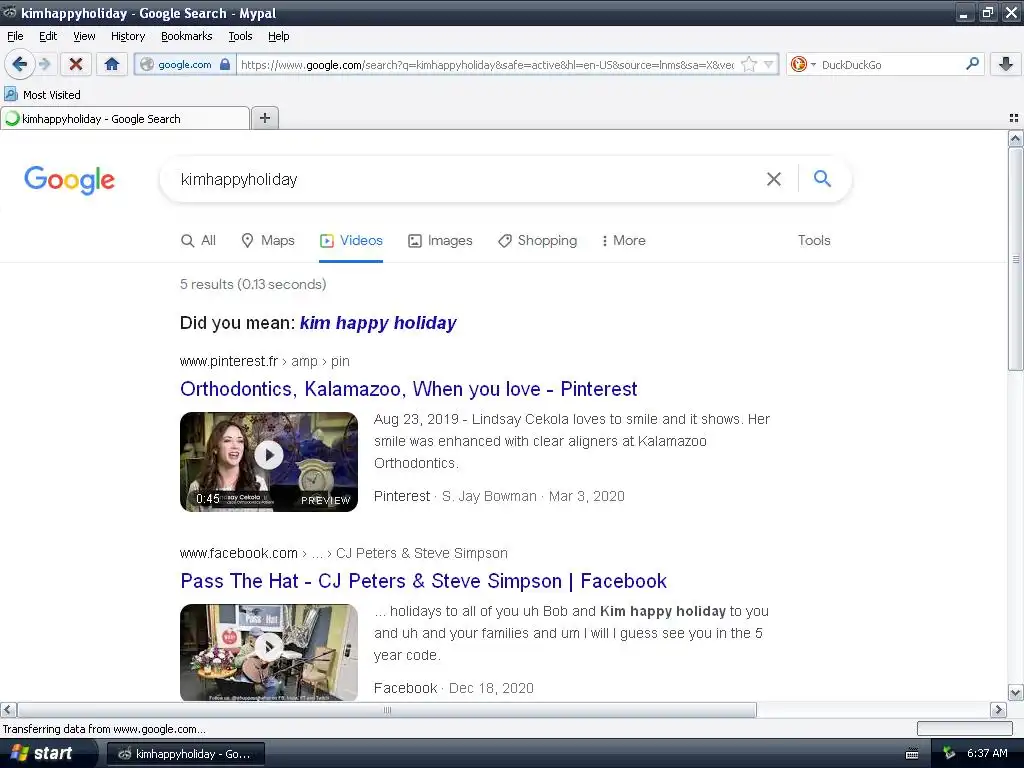Open the Help menu

278,36
